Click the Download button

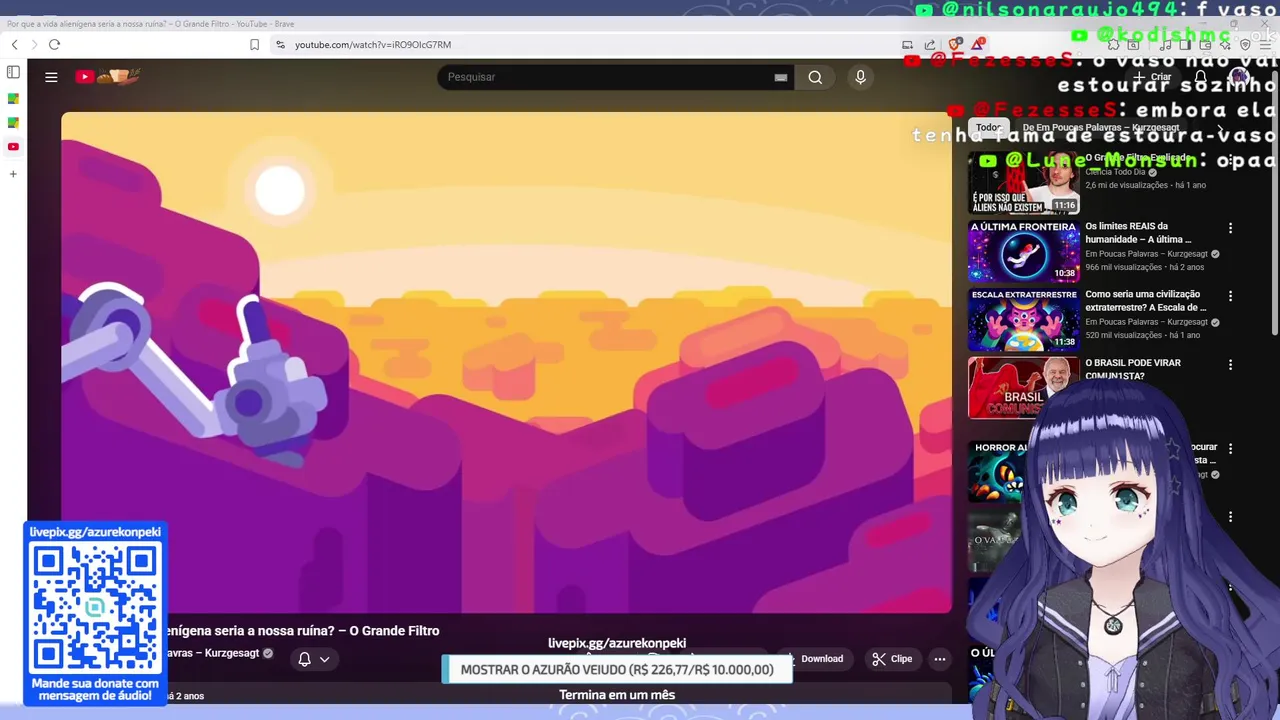816,659
